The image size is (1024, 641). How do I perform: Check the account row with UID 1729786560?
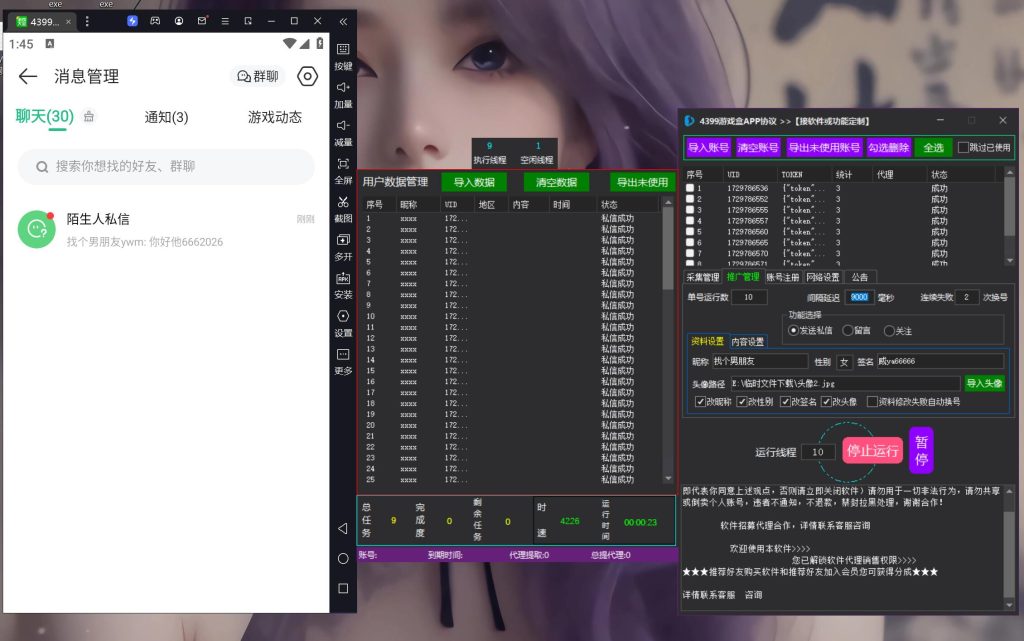[x=690, y=232]
